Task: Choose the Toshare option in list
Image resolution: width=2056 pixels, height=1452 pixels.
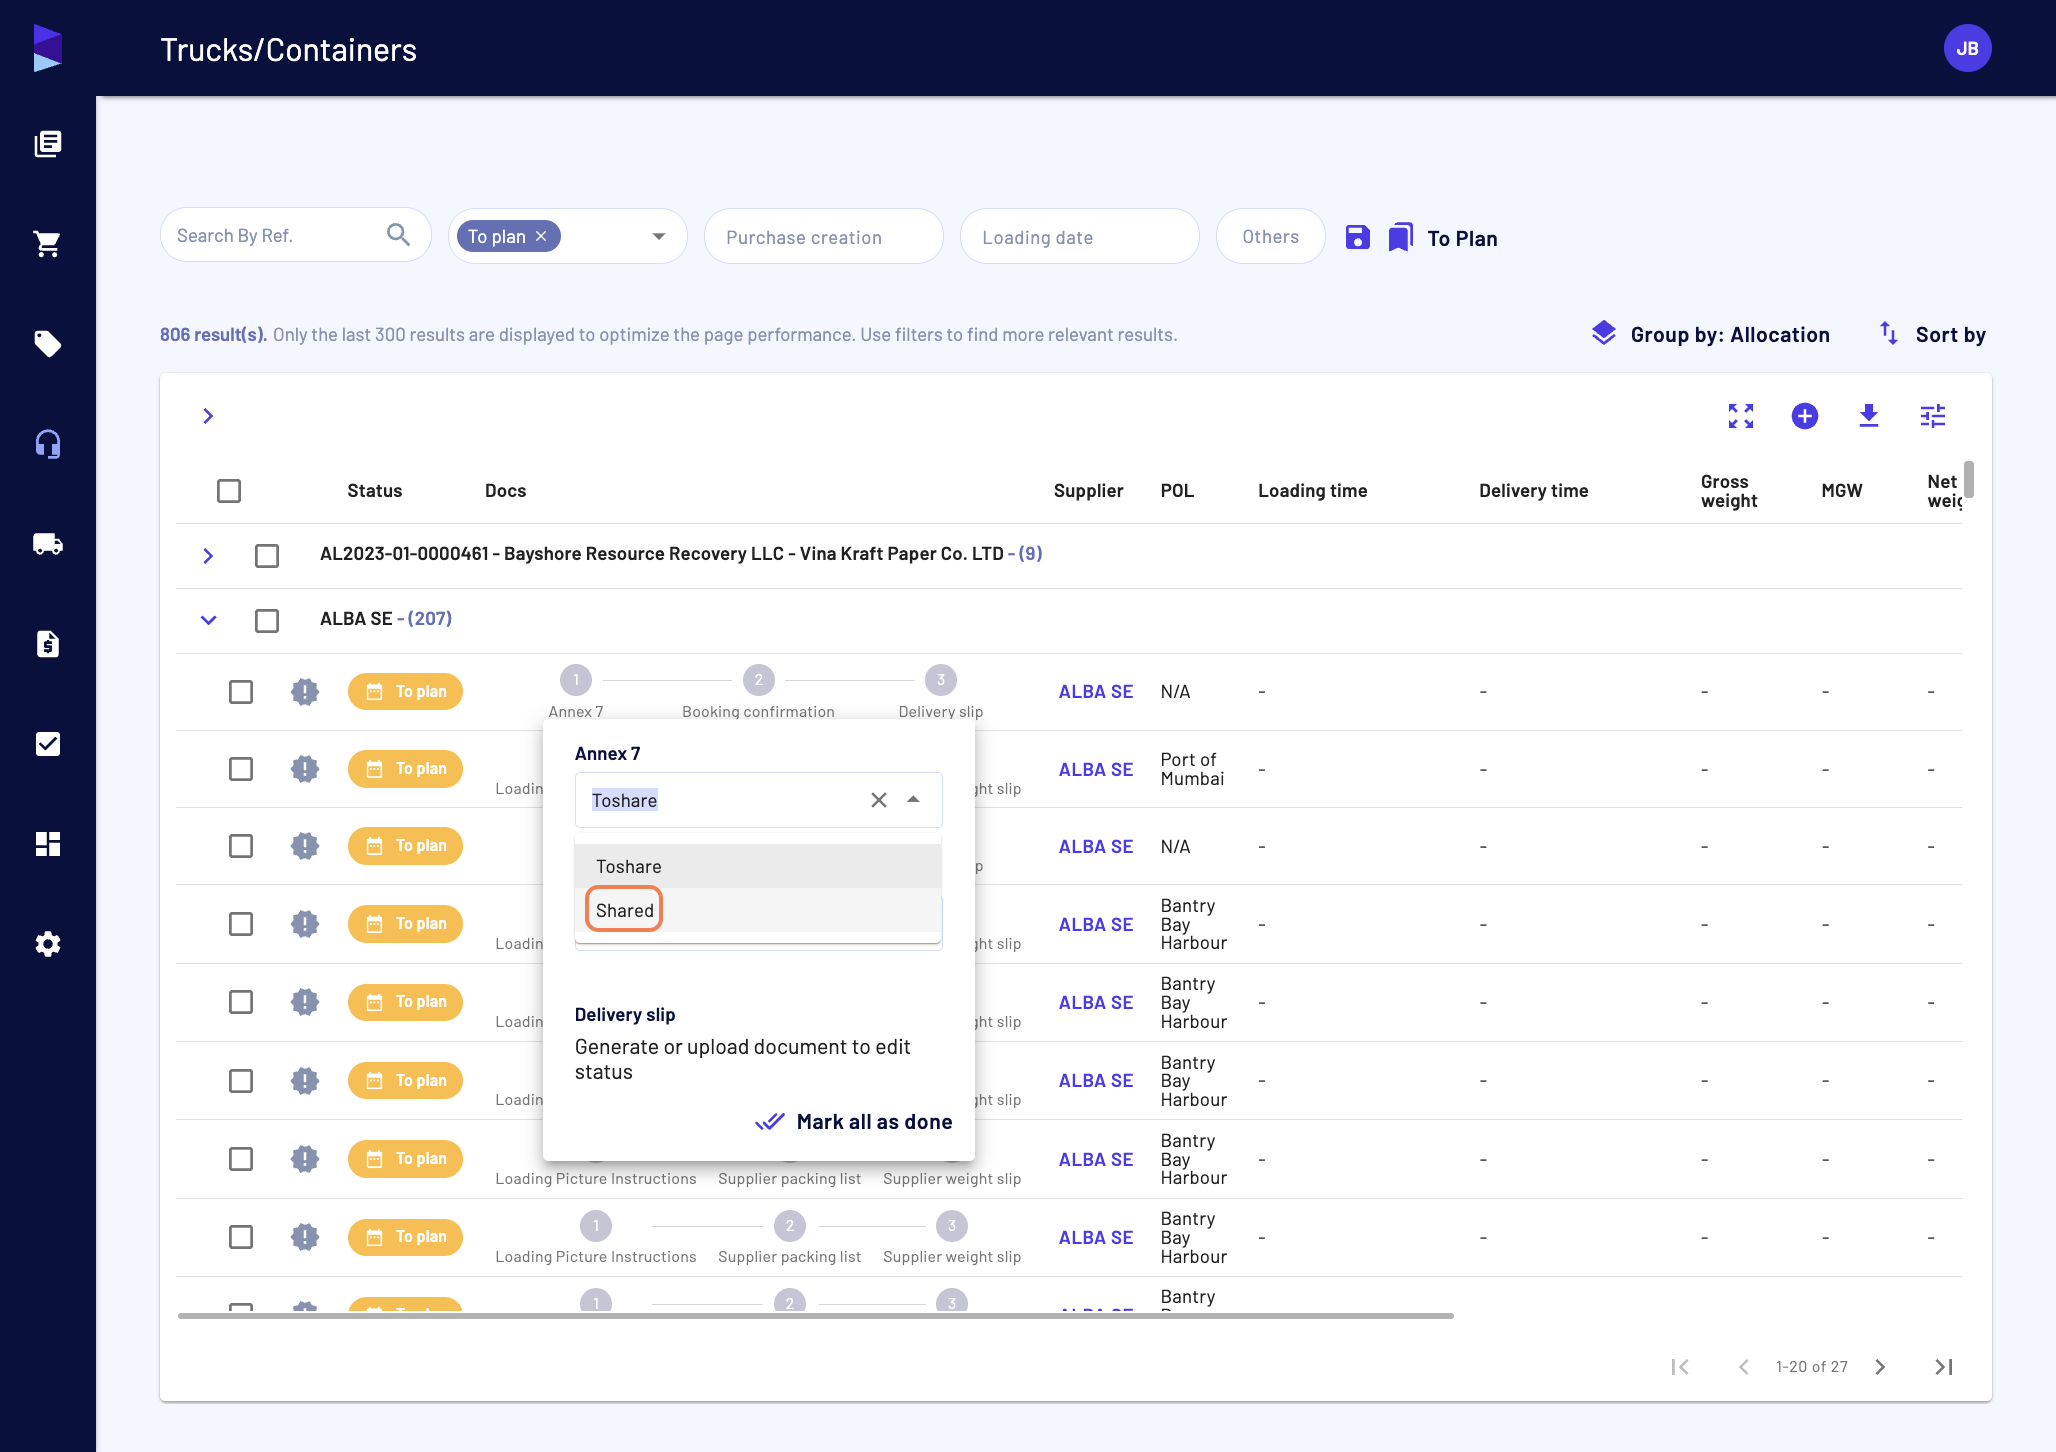Action: [x=758, y=866]
